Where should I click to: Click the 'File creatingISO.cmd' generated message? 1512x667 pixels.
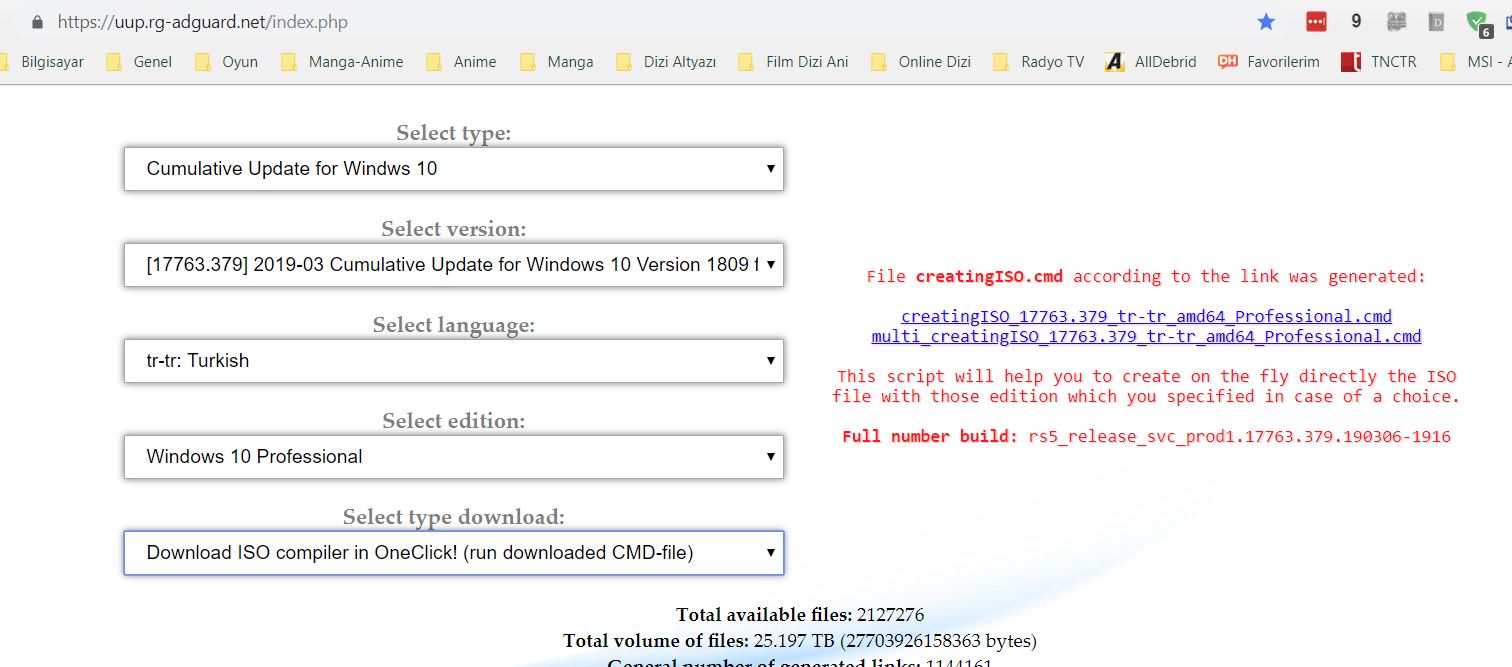(1146, 276)
